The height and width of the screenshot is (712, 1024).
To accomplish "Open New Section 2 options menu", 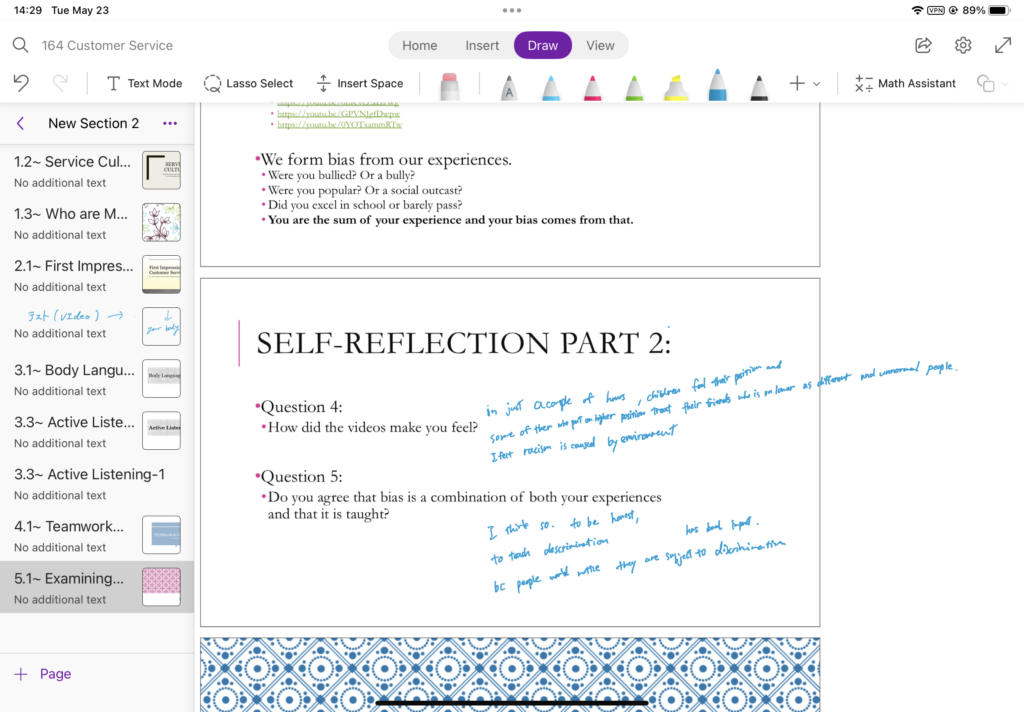I will pos(169,123).
